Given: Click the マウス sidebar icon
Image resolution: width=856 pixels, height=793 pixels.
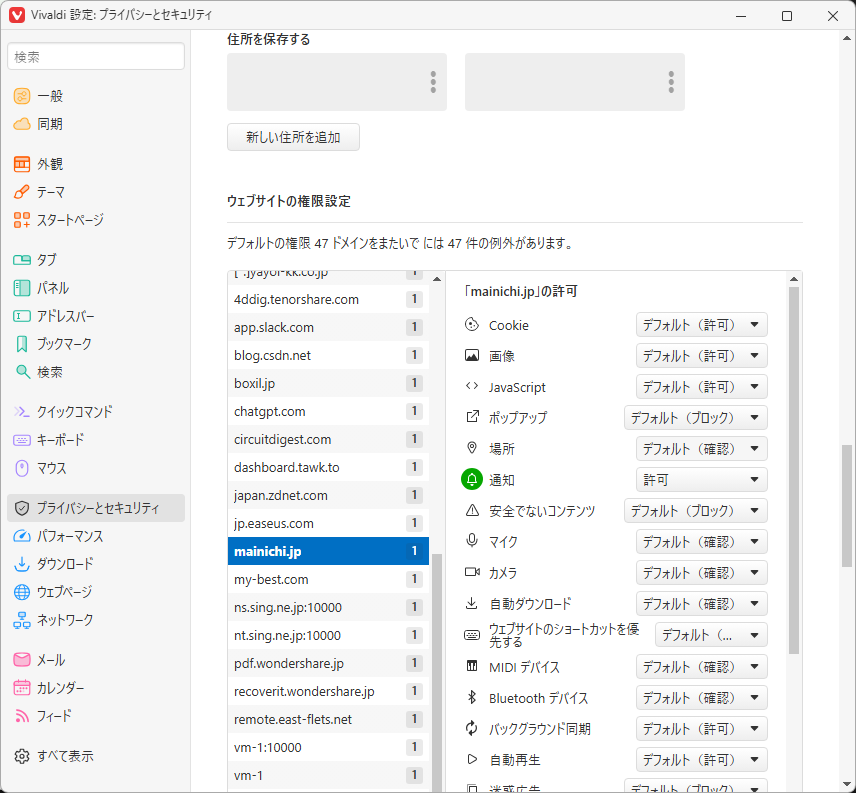Looking at the screenshot, I should (x=22, y=468).
